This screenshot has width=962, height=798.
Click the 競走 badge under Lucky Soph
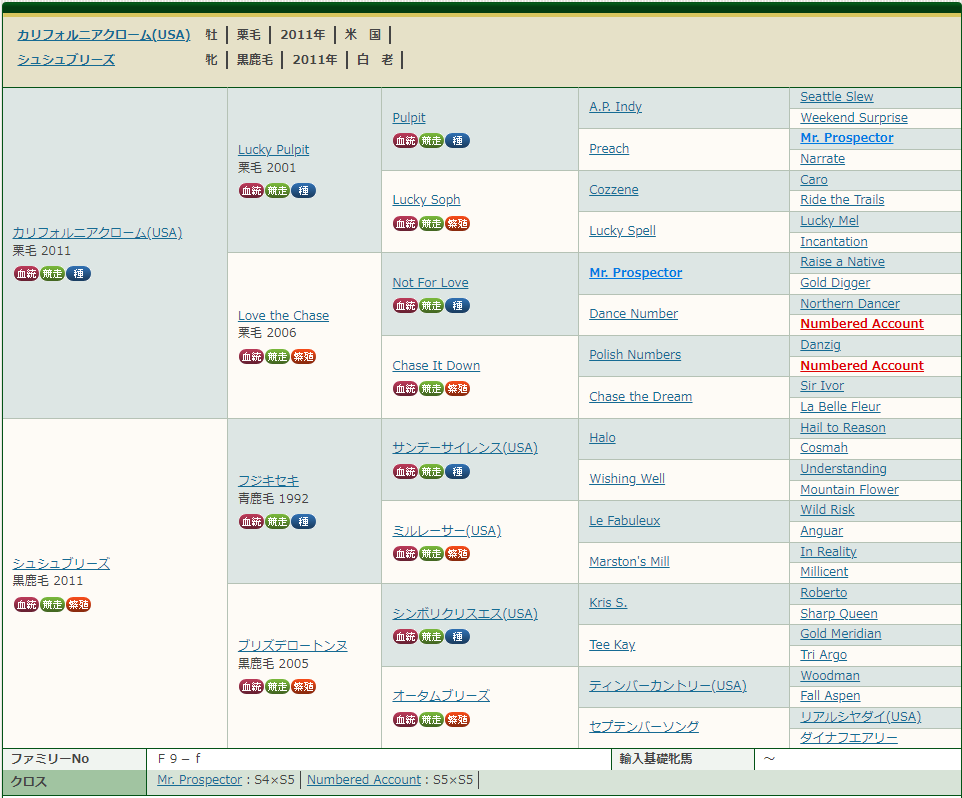click(431, 223)
